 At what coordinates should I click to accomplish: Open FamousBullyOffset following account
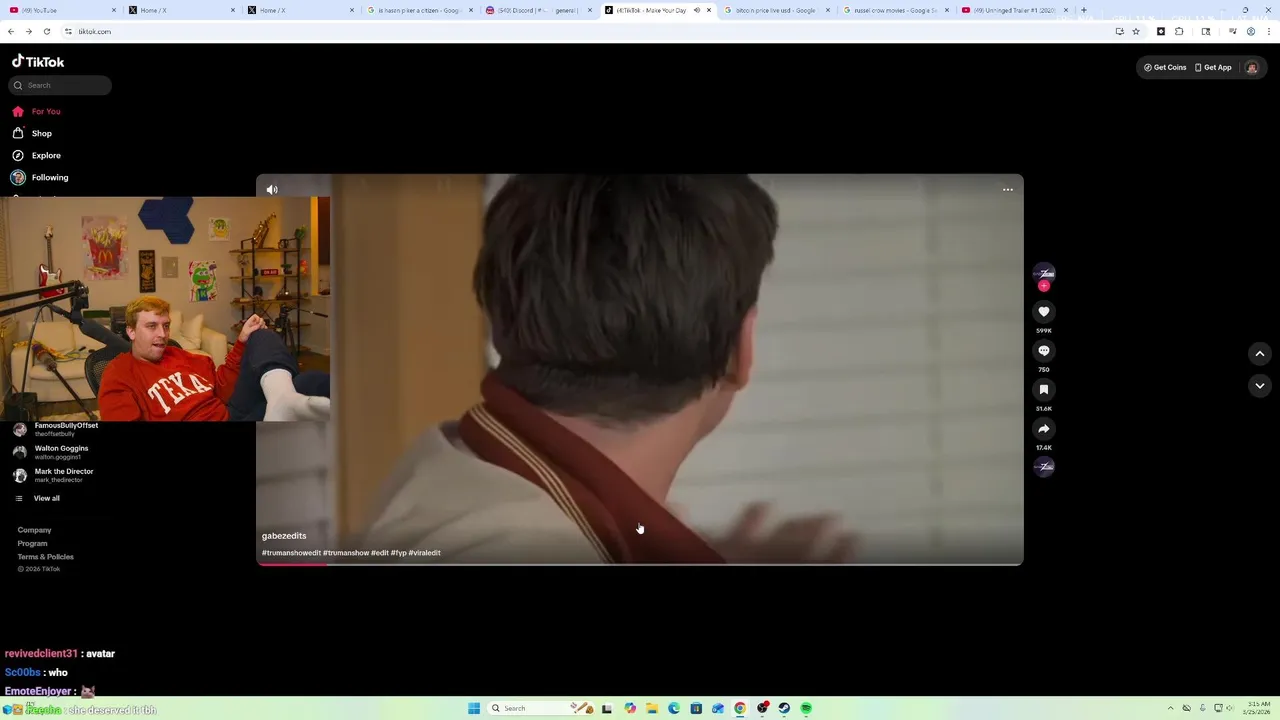pos(58,429)
